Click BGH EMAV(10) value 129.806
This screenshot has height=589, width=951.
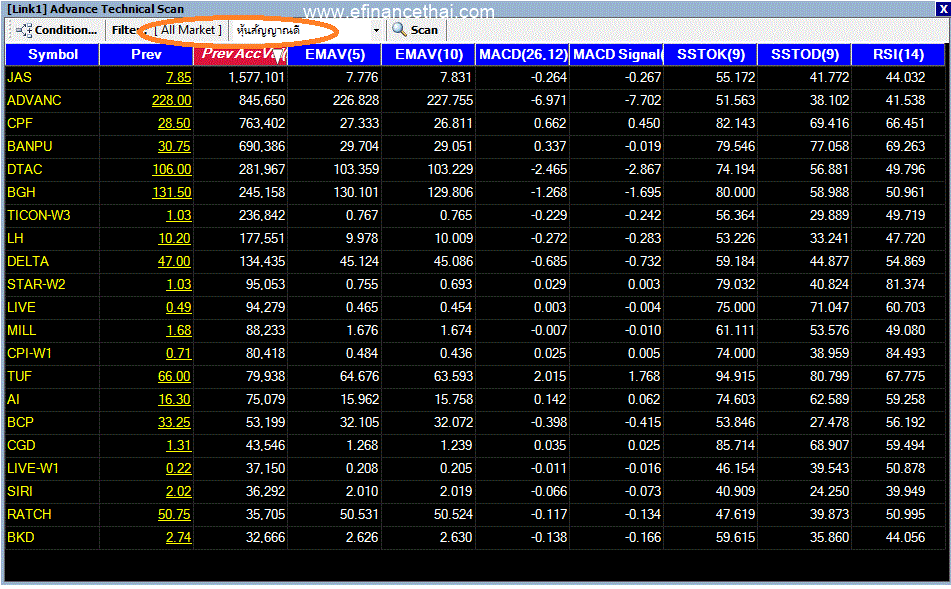[x=451, y=193]
